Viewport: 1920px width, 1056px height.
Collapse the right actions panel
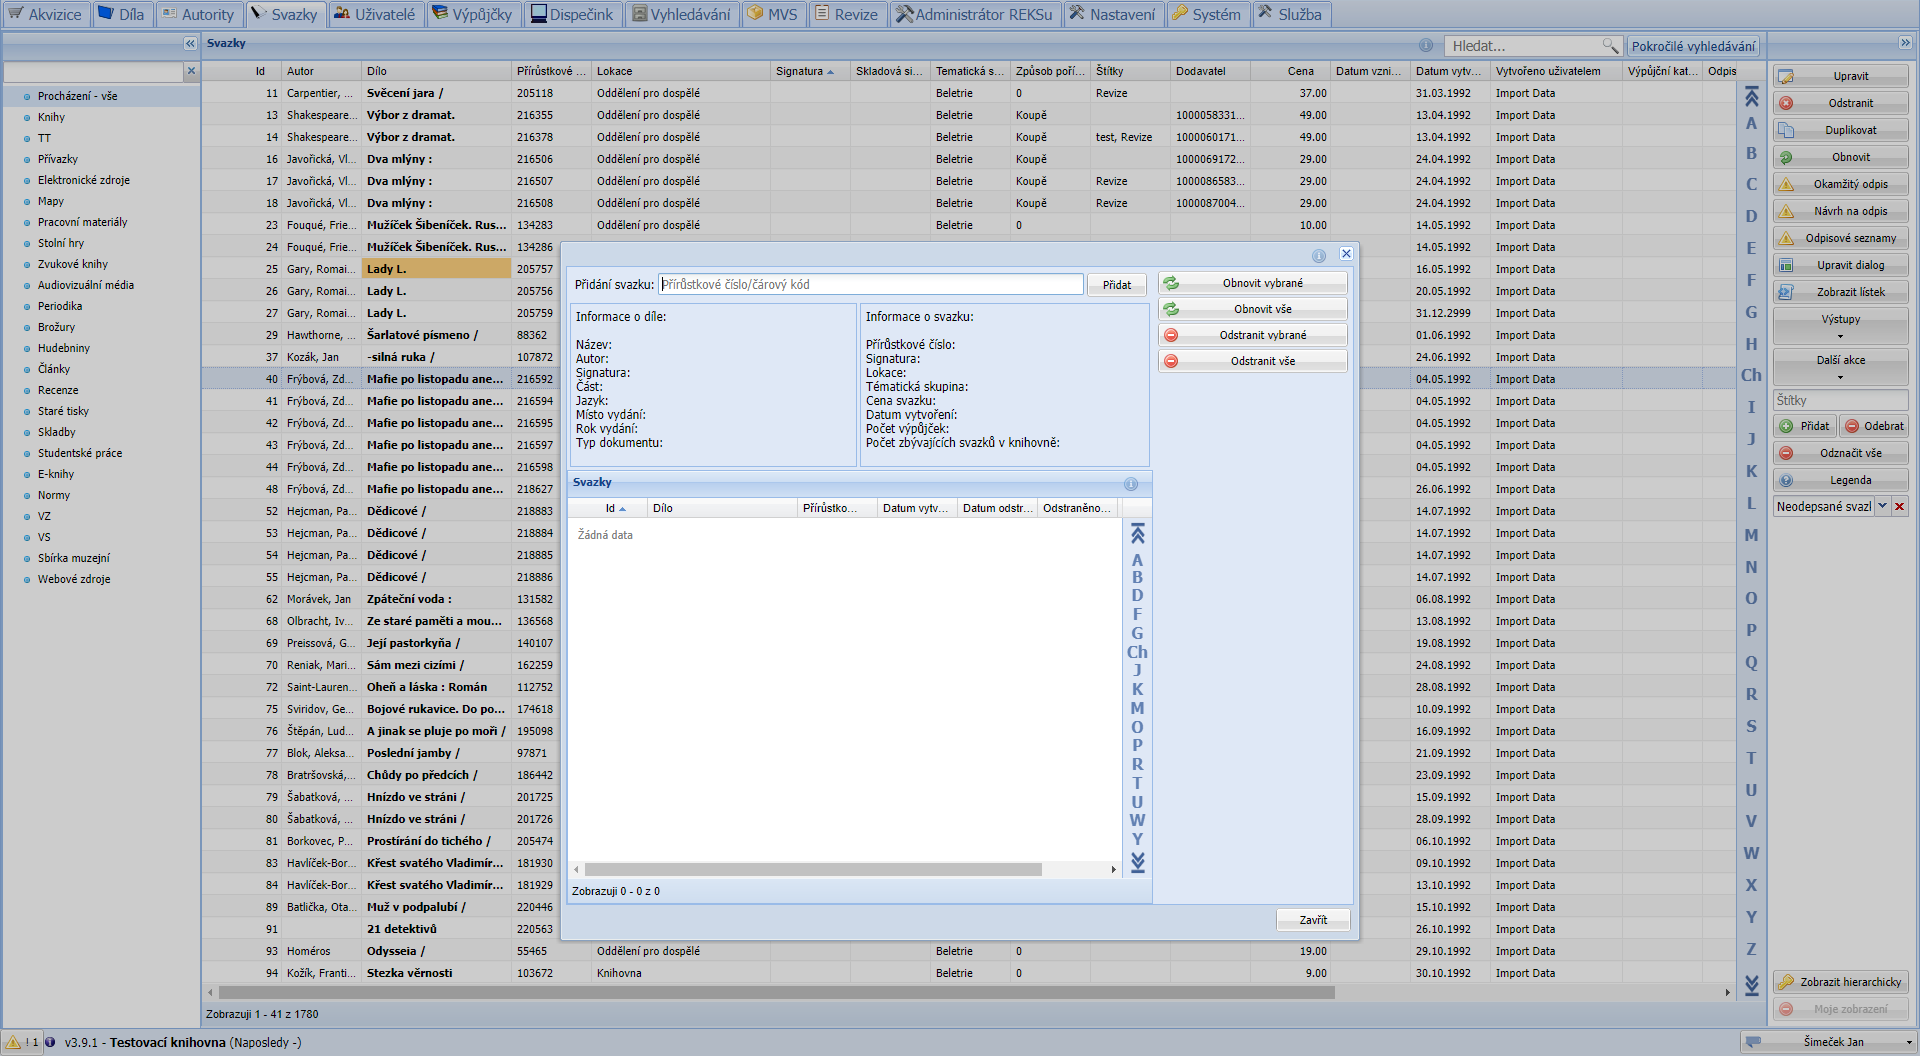point(1904,43)
